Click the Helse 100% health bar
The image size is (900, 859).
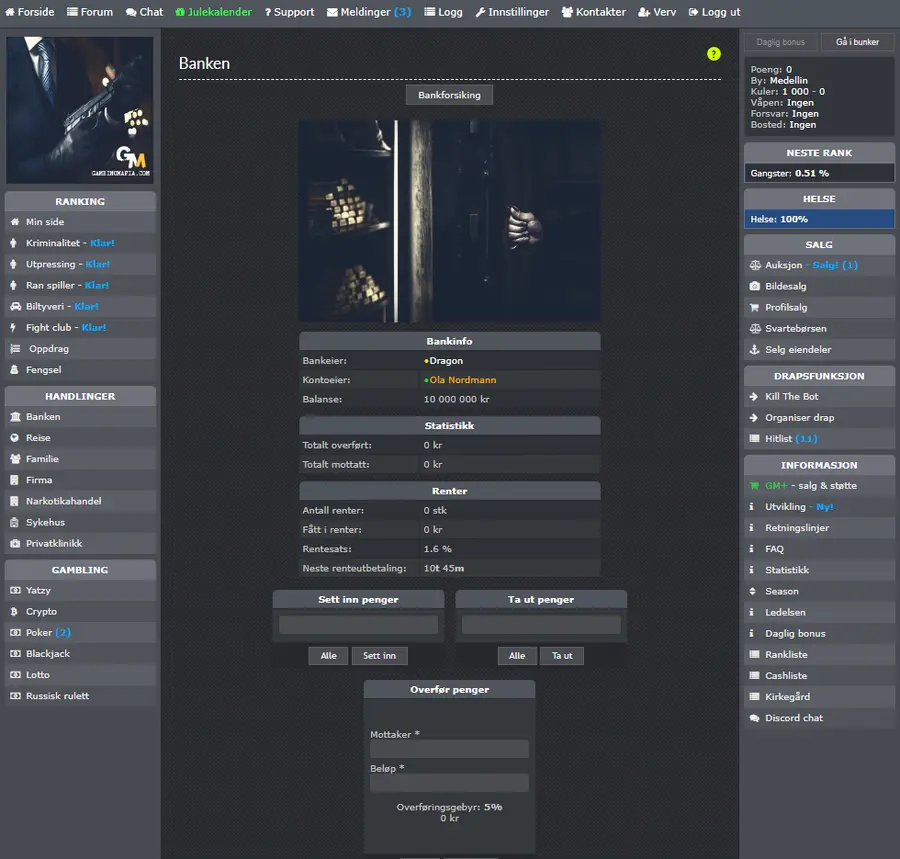pyautogui.click(x=819, y=219)
